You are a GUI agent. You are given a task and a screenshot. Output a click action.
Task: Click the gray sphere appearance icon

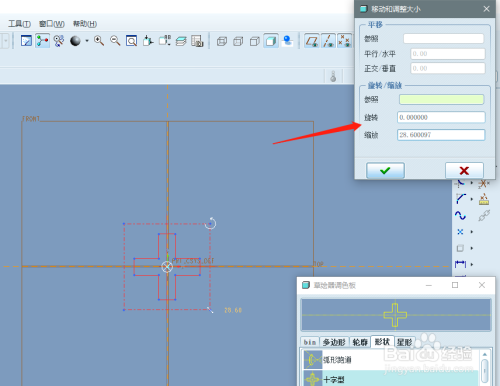(x=75, y=41)
